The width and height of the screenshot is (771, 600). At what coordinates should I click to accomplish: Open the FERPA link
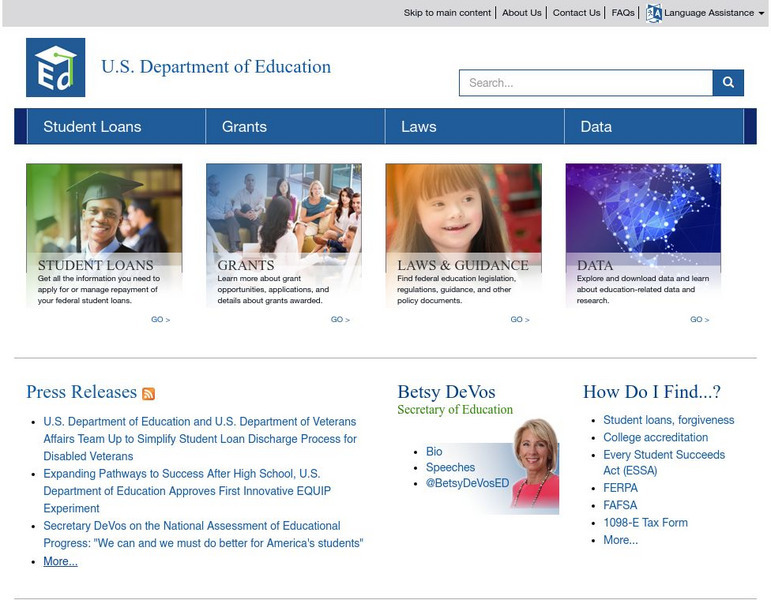[621, 488]
